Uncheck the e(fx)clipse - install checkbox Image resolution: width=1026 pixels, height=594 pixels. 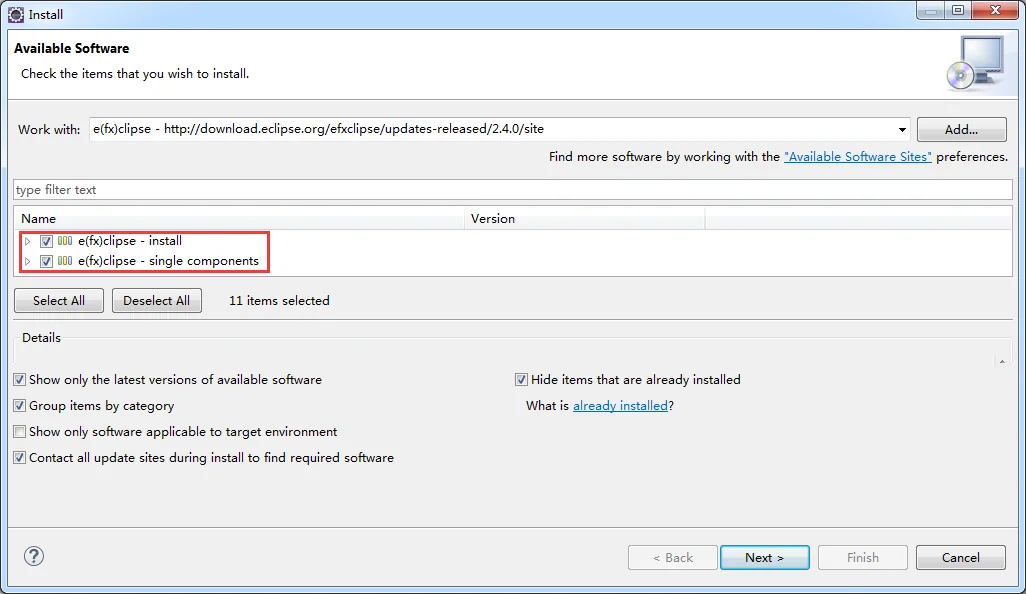[46, 241]
